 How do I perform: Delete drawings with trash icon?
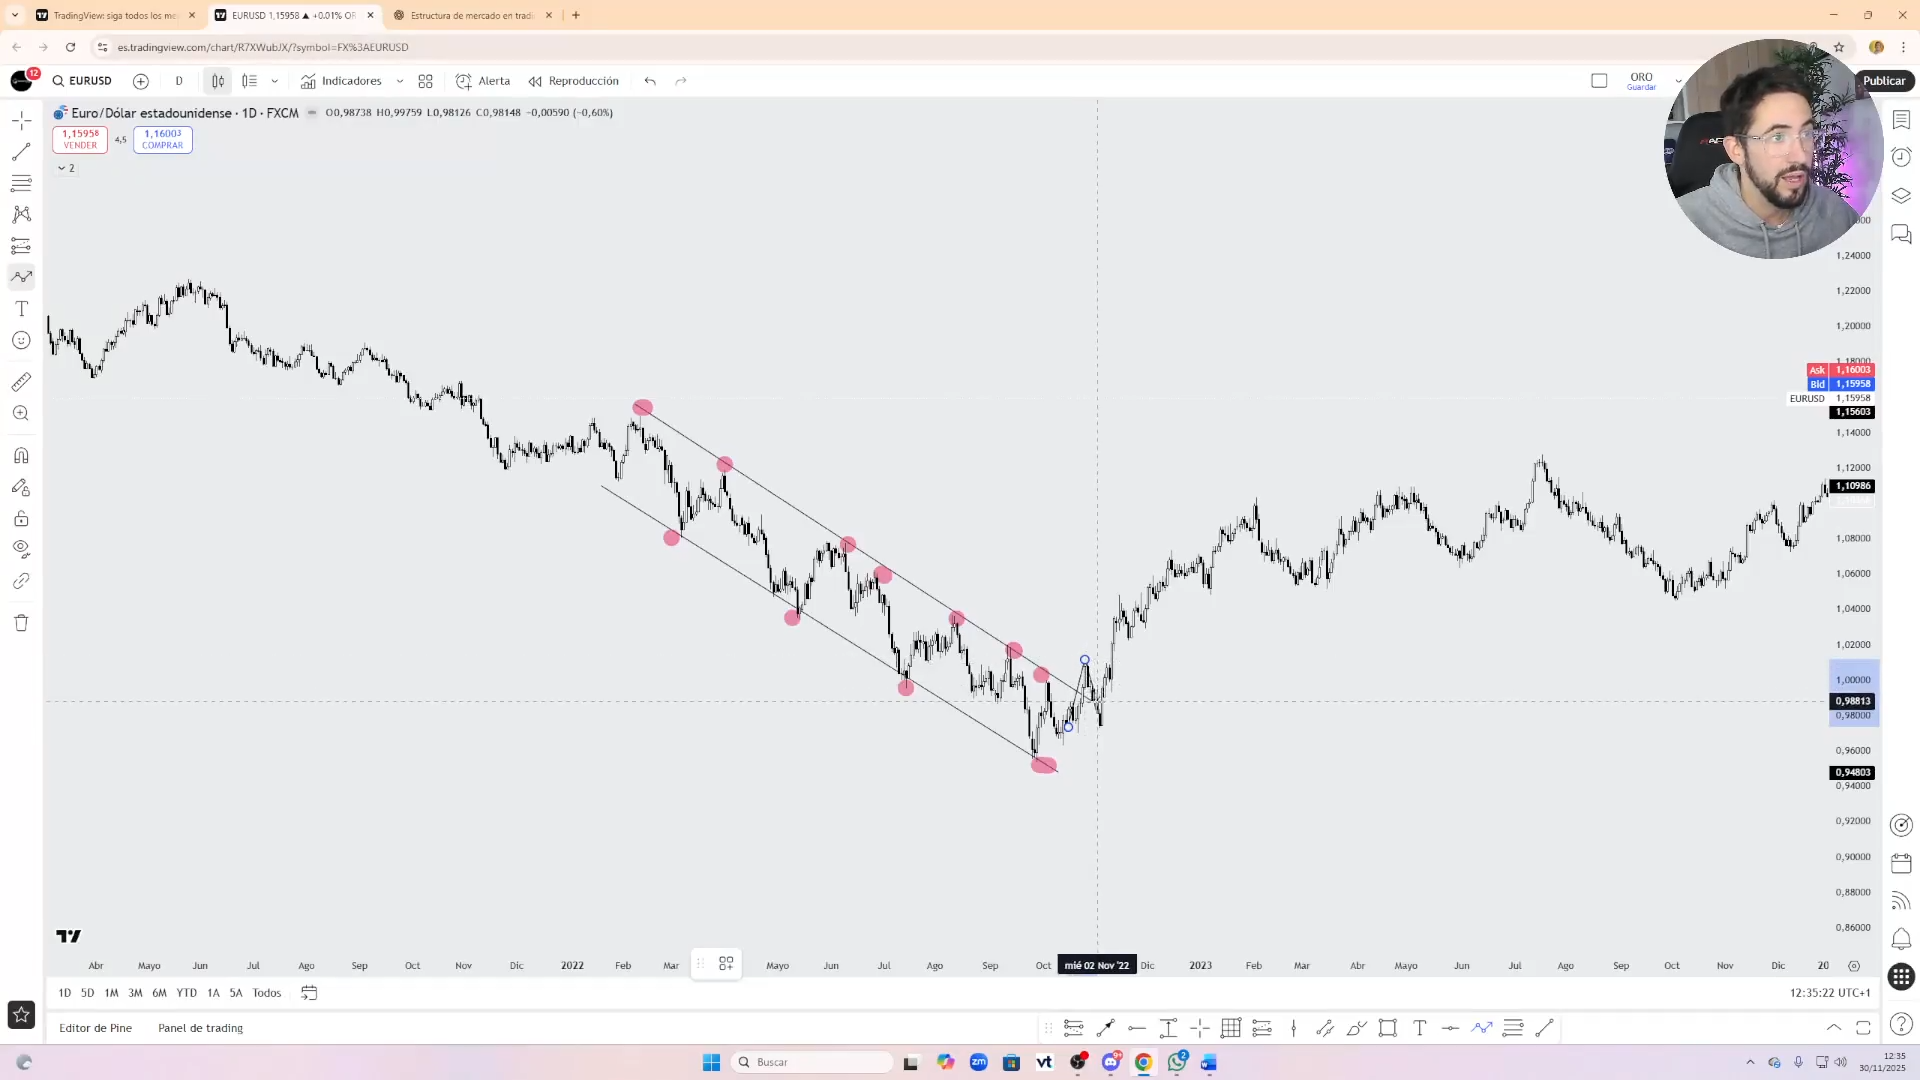[21, 623]
